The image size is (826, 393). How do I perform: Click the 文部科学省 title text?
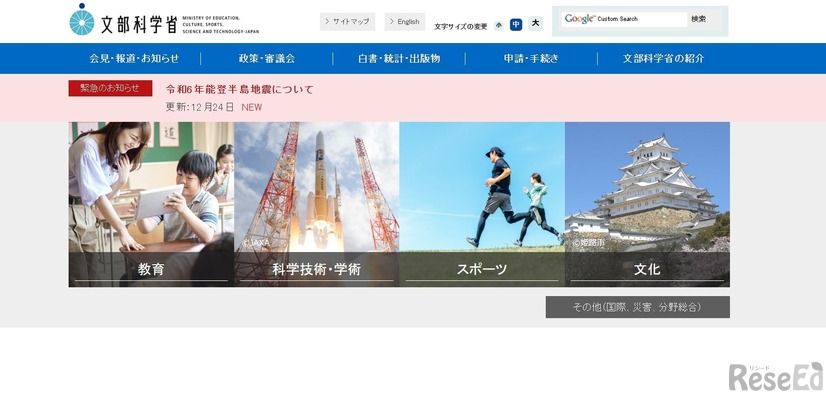(139, 25)
